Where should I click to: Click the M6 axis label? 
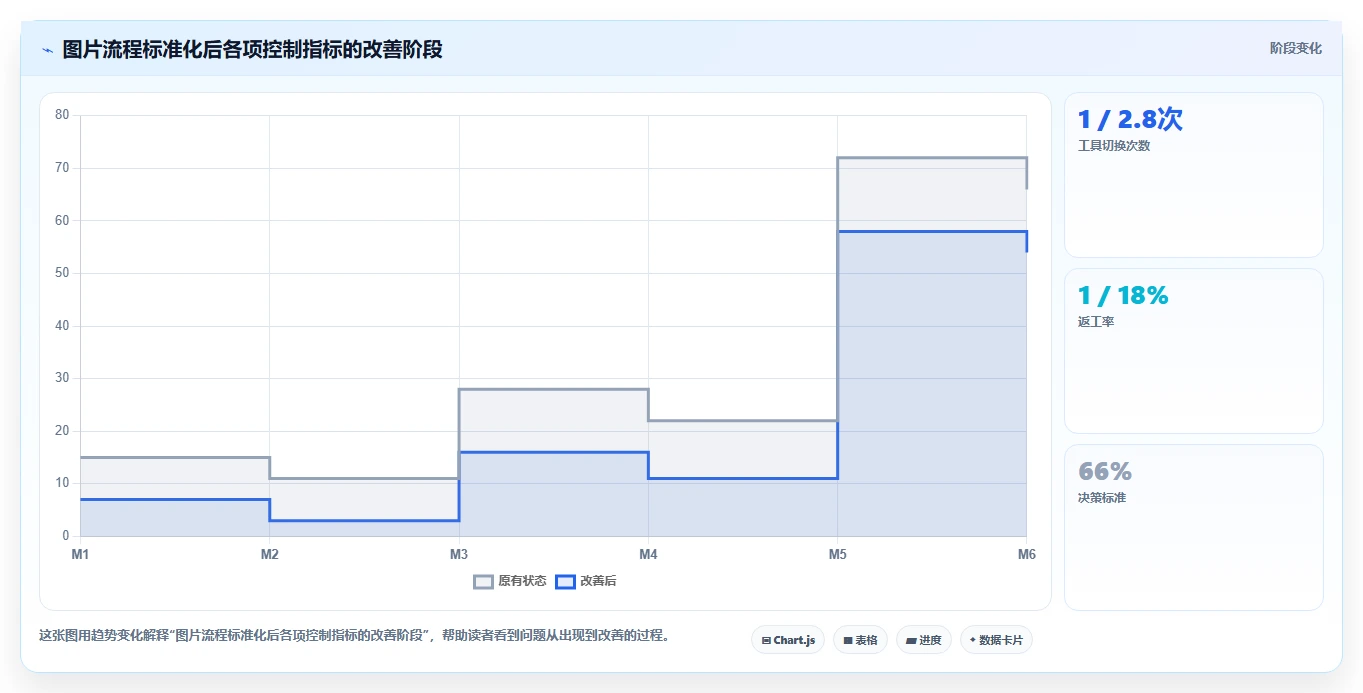tap(1026, 553)
